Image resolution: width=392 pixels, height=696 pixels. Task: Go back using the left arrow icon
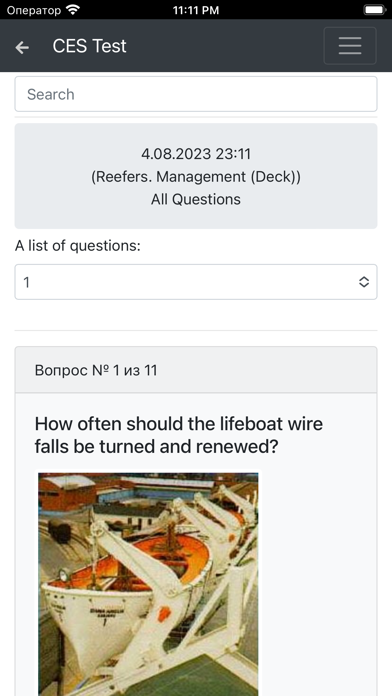click(x=22, y=47)
